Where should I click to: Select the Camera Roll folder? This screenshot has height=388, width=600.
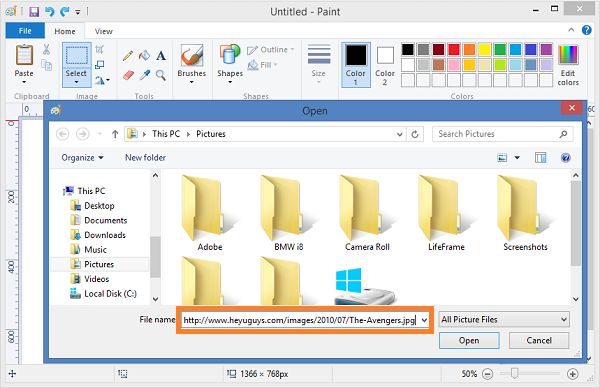(367, 214)
